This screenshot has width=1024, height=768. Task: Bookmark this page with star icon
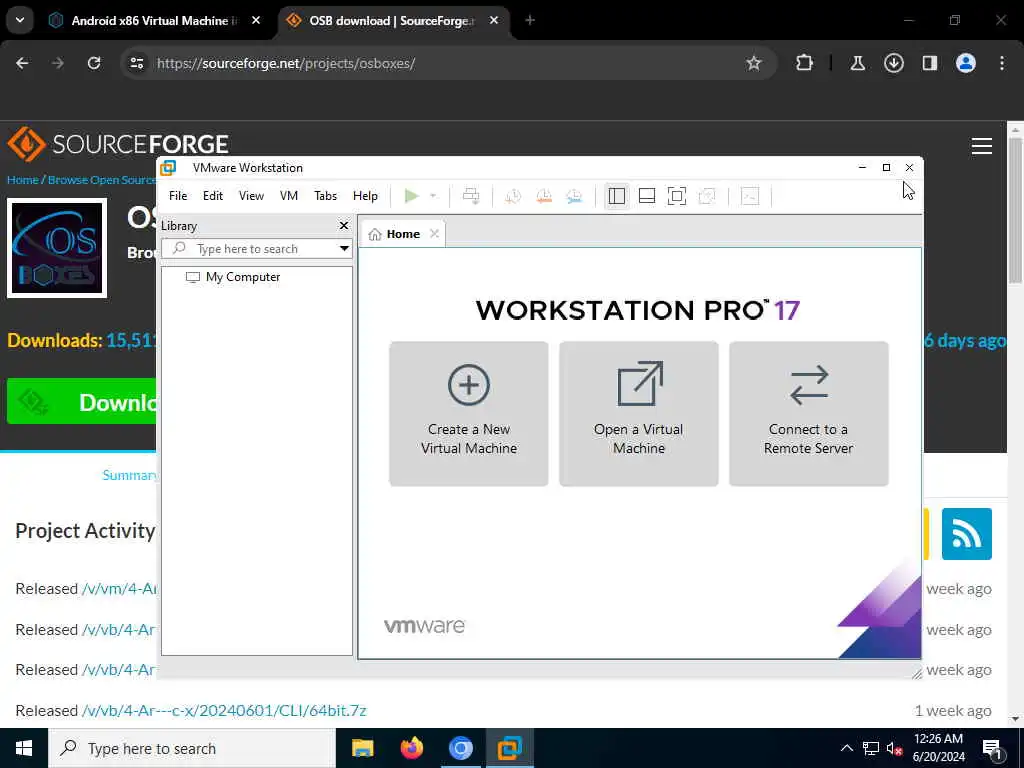pyautogui.click(x=754, y=63)
